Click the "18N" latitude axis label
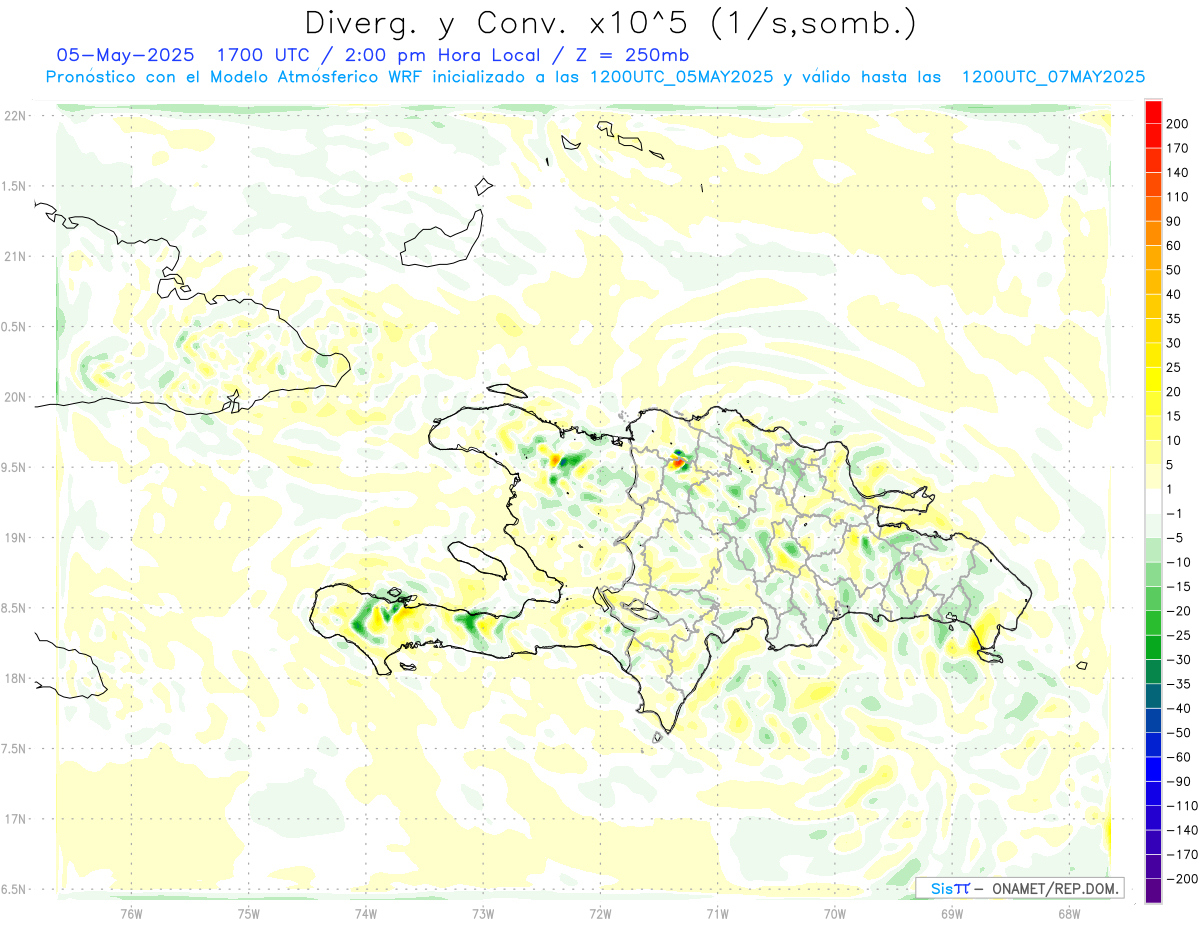Viewport: 1200px width, 927px height. (15, 679)
